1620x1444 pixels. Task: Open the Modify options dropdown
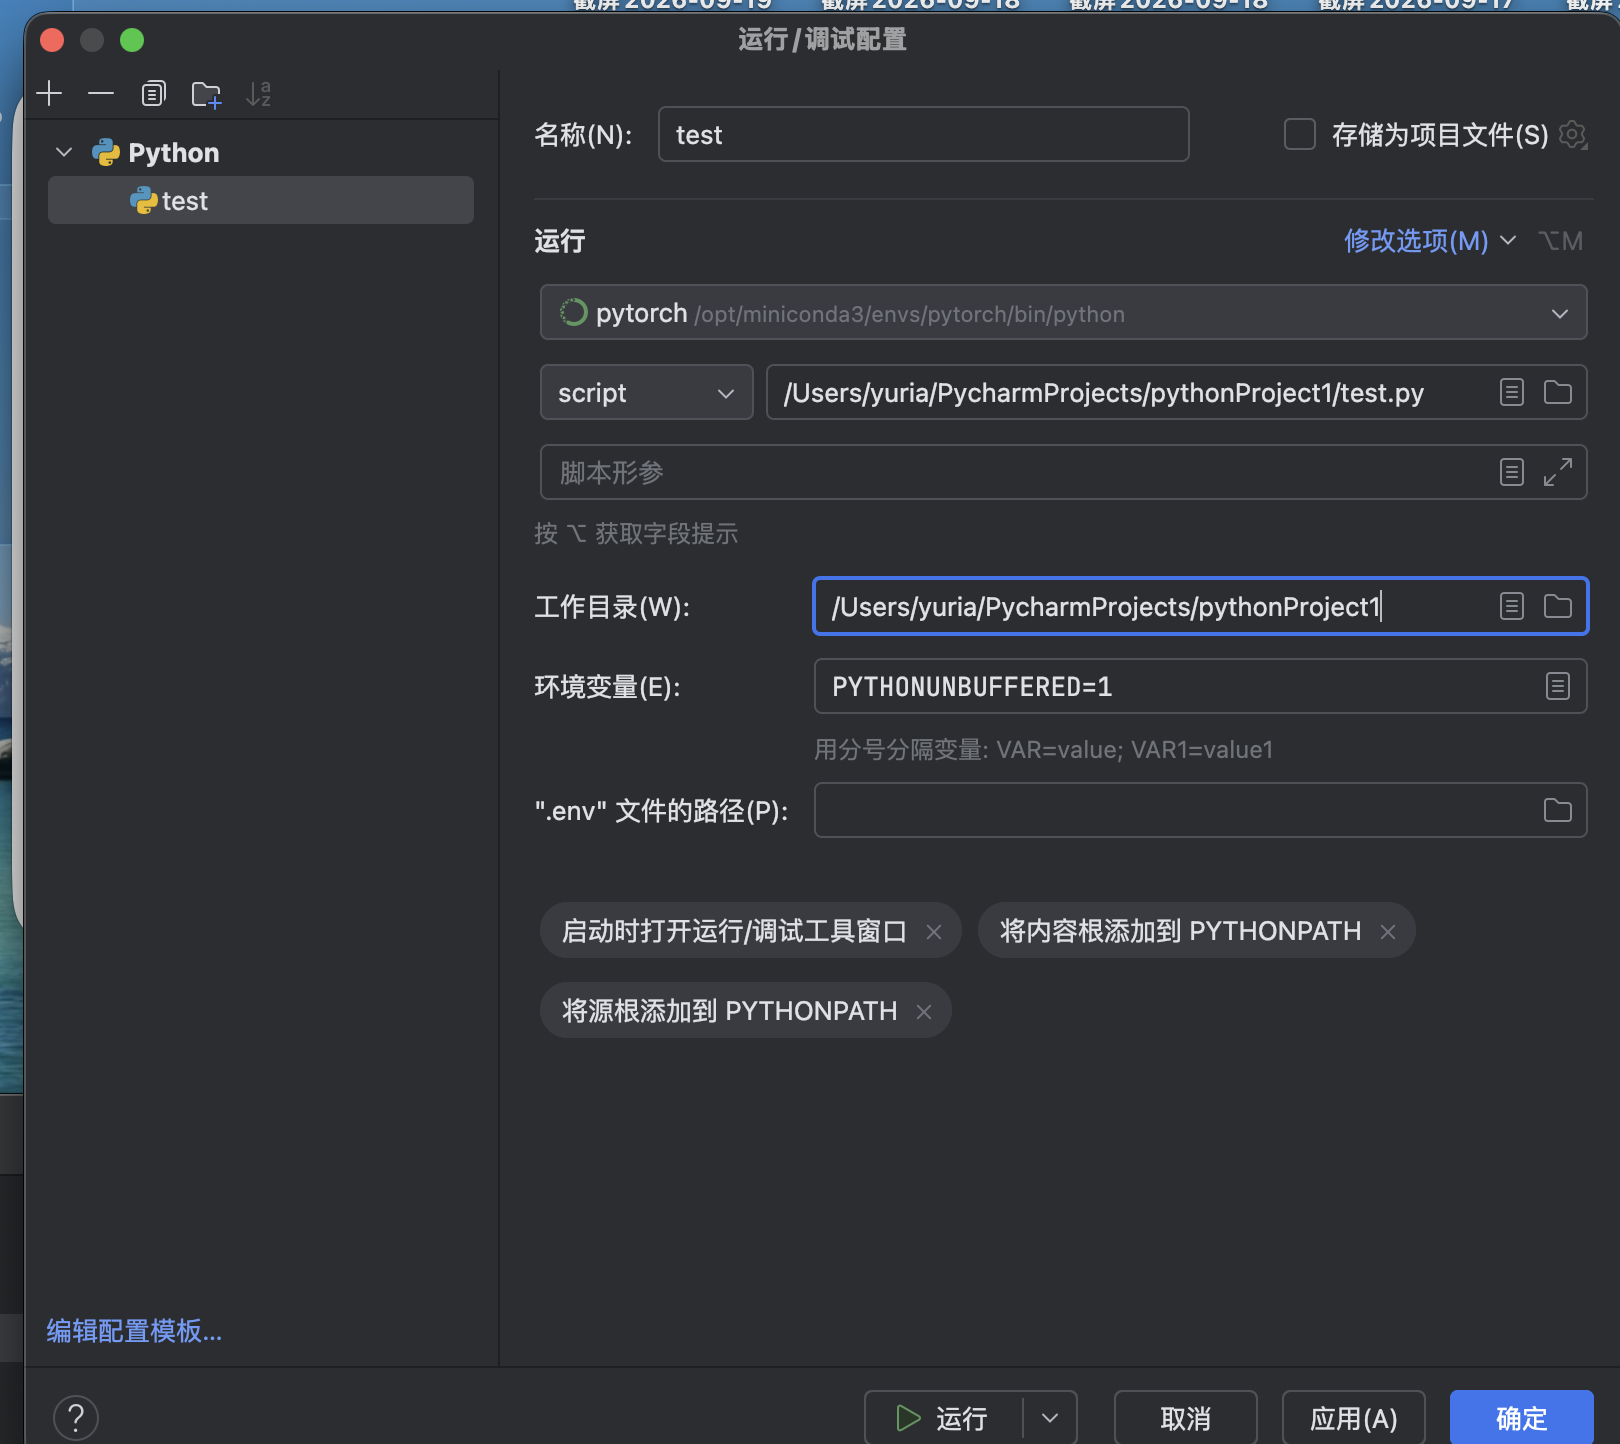(1429, 241)
